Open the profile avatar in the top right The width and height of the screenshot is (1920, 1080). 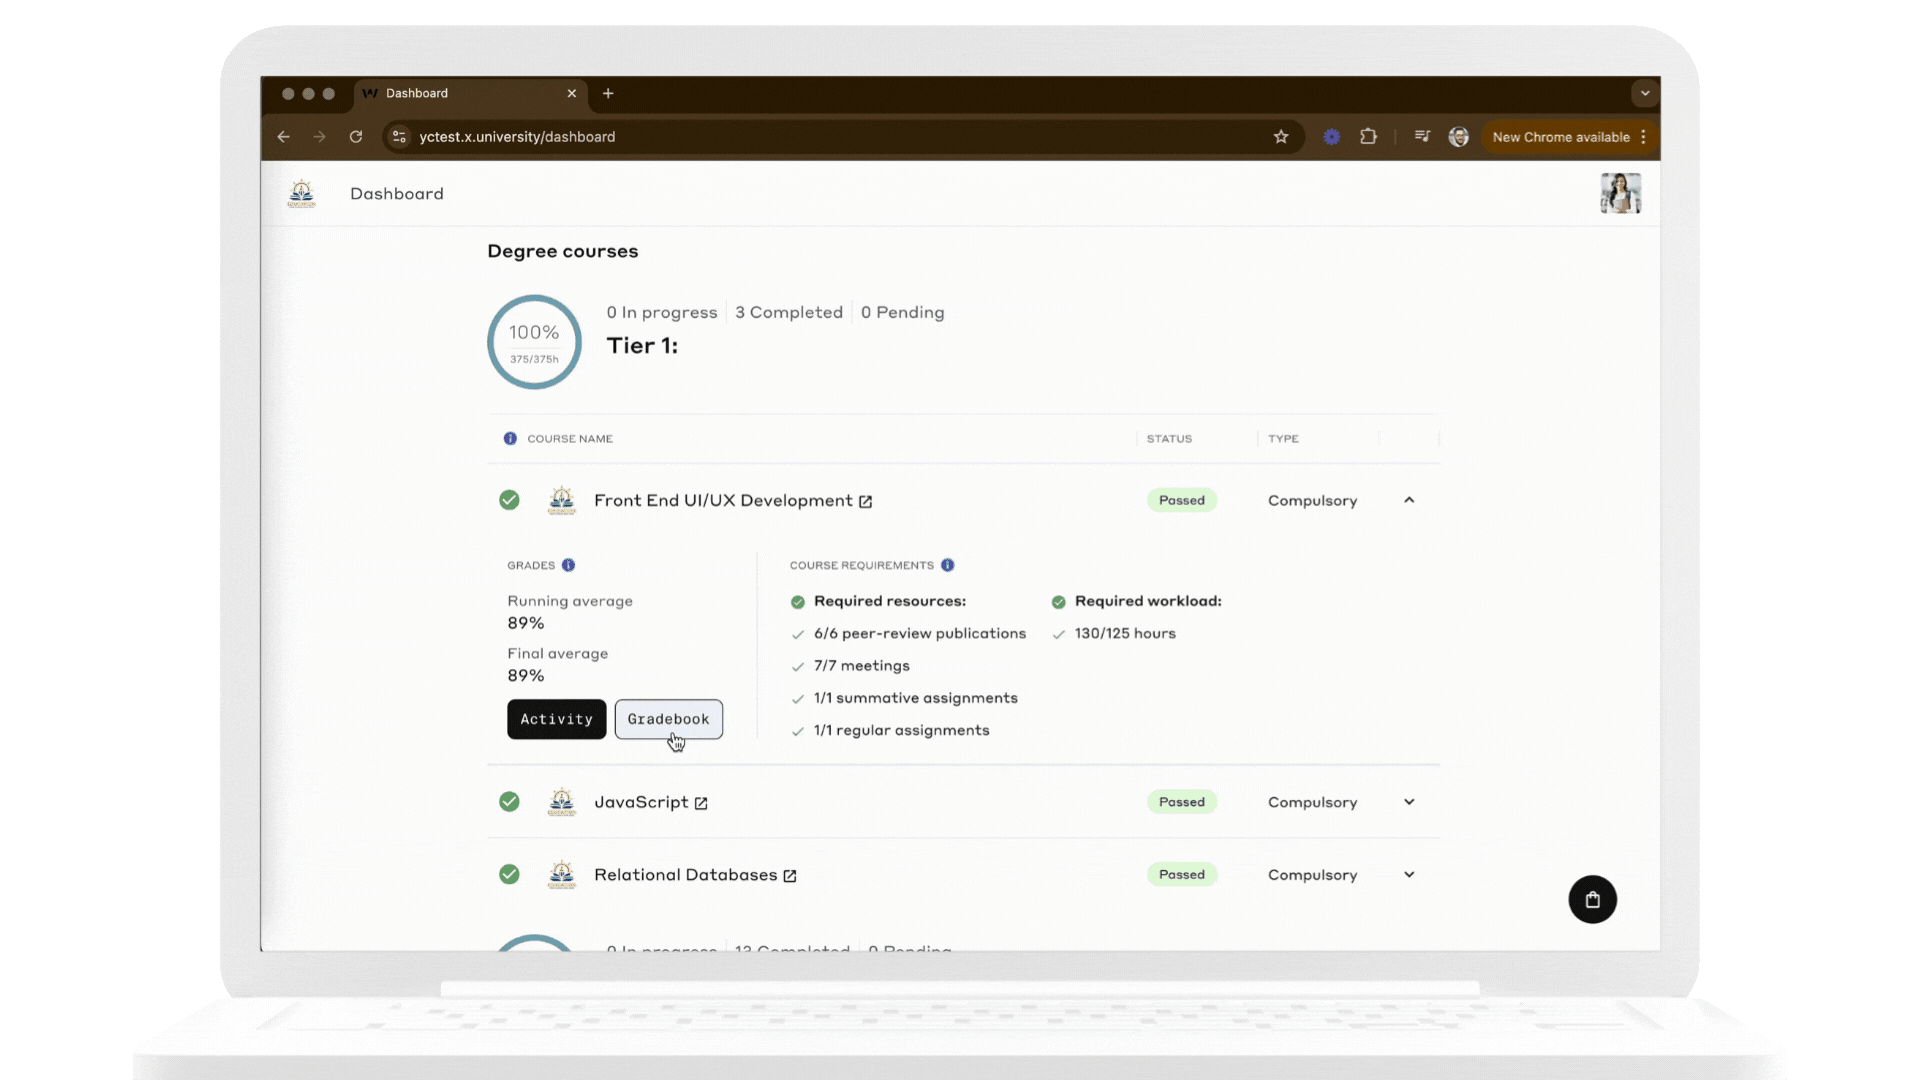[x=1620, y=193]
